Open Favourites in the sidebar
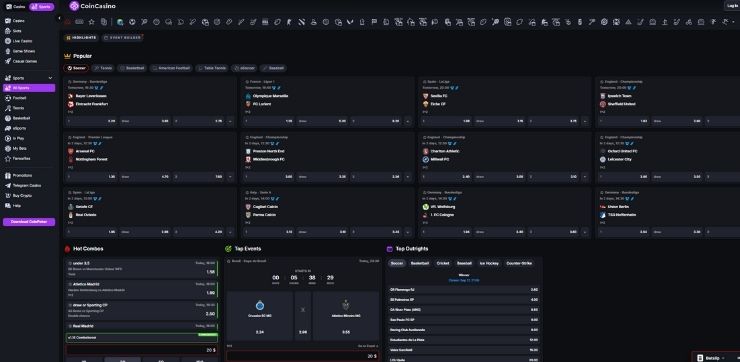Image resolution: width=740 pixels, height=362 pixels. [x=21, y=159]
